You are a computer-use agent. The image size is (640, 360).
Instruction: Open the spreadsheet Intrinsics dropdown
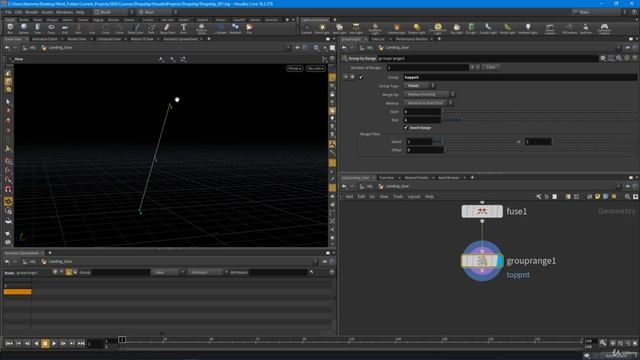(207, 272)
